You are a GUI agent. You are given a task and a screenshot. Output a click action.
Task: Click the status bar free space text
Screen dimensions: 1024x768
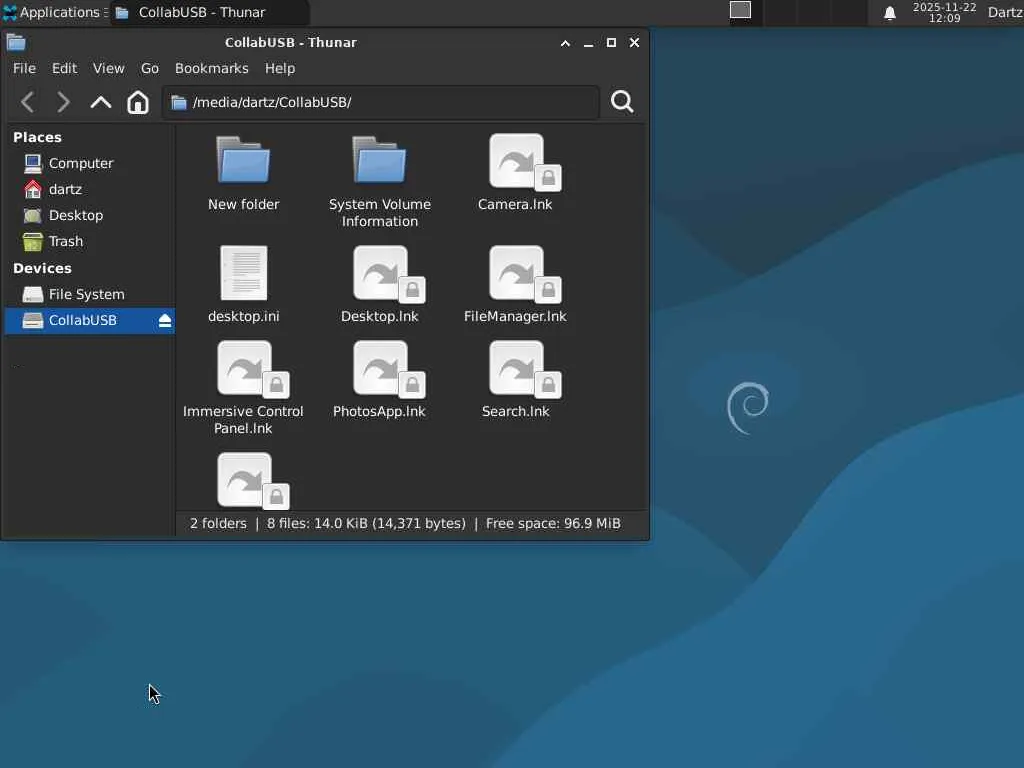pos(553,524)
